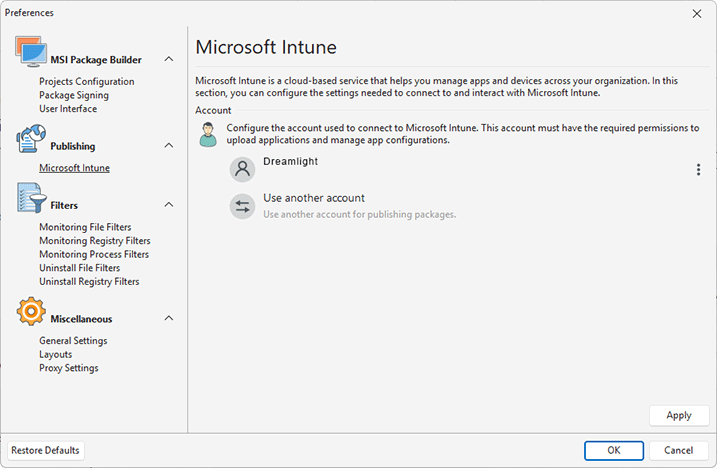Open Projects Configuration settings
The width and height of the screenshot is (717, 468).
tap(86, 82)
